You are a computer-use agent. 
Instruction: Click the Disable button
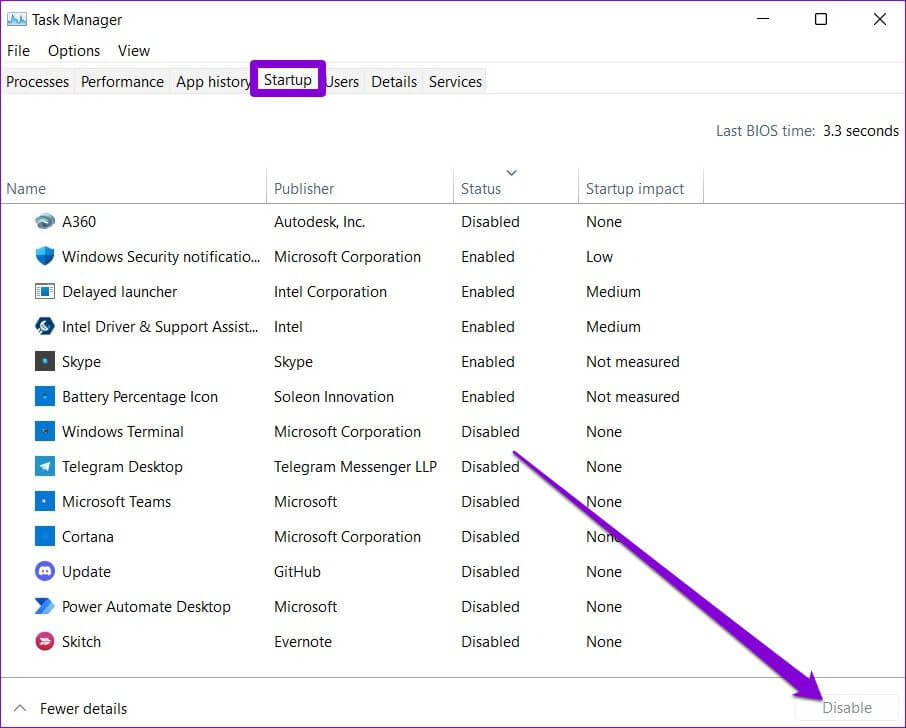846,708
